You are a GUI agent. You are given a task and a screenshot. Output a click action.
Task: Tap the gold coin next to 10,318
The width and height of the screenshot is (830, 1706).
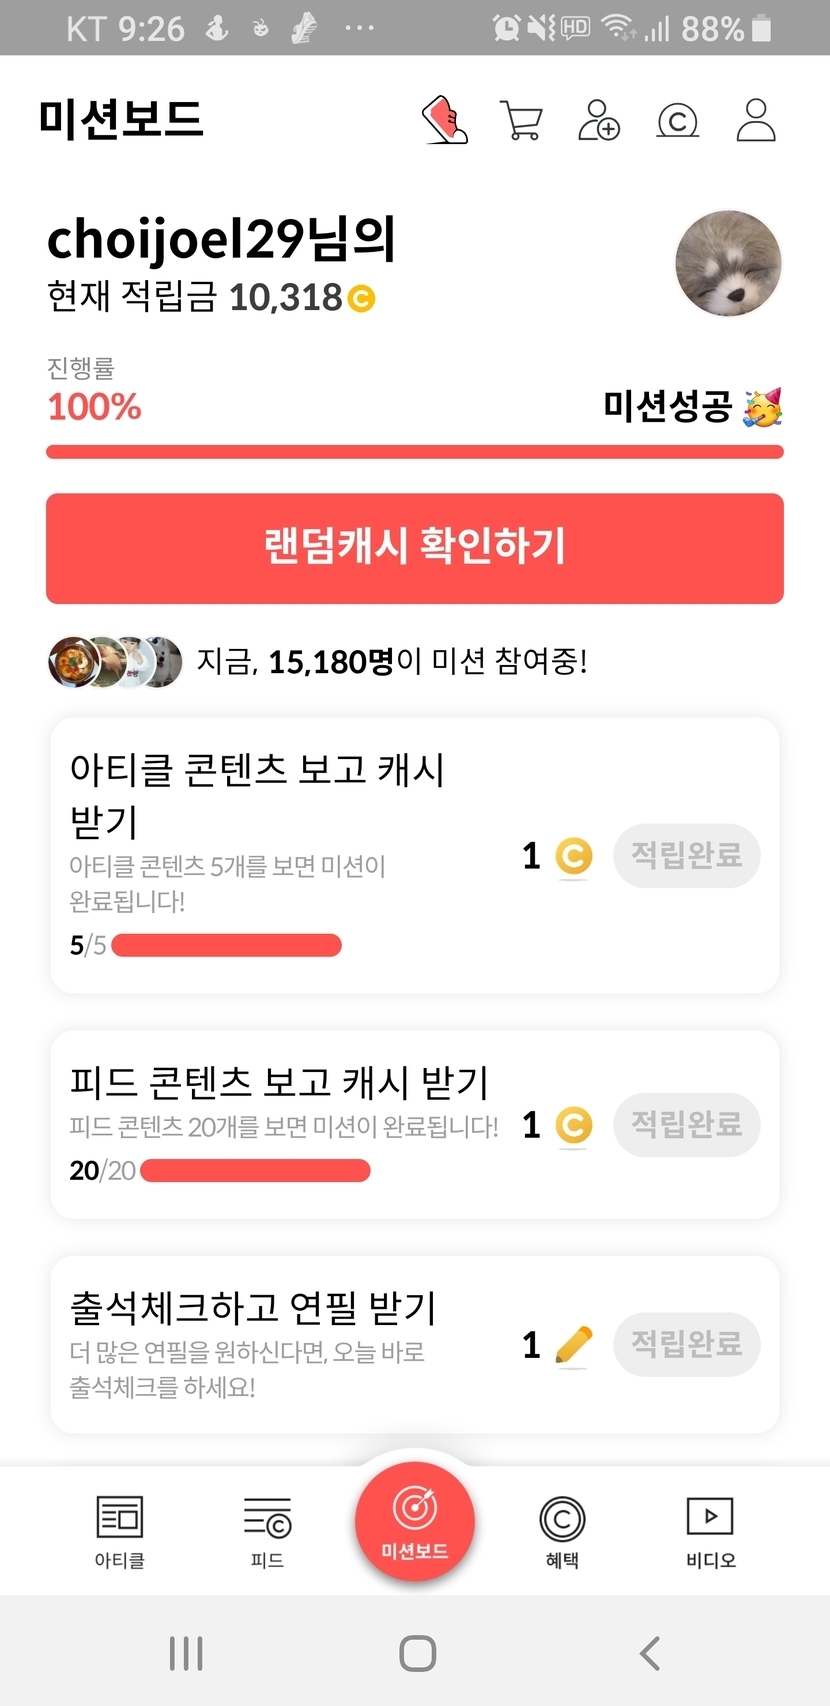[x=361, y=298]
